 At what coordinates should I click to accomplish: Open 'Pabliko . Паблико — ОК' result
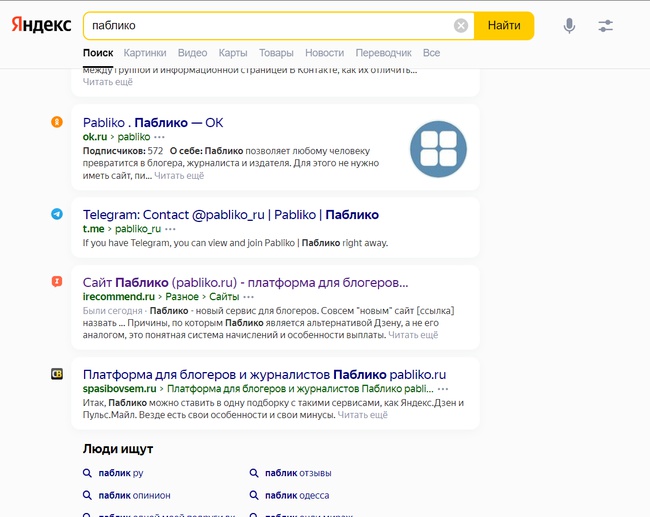(153, 123)
